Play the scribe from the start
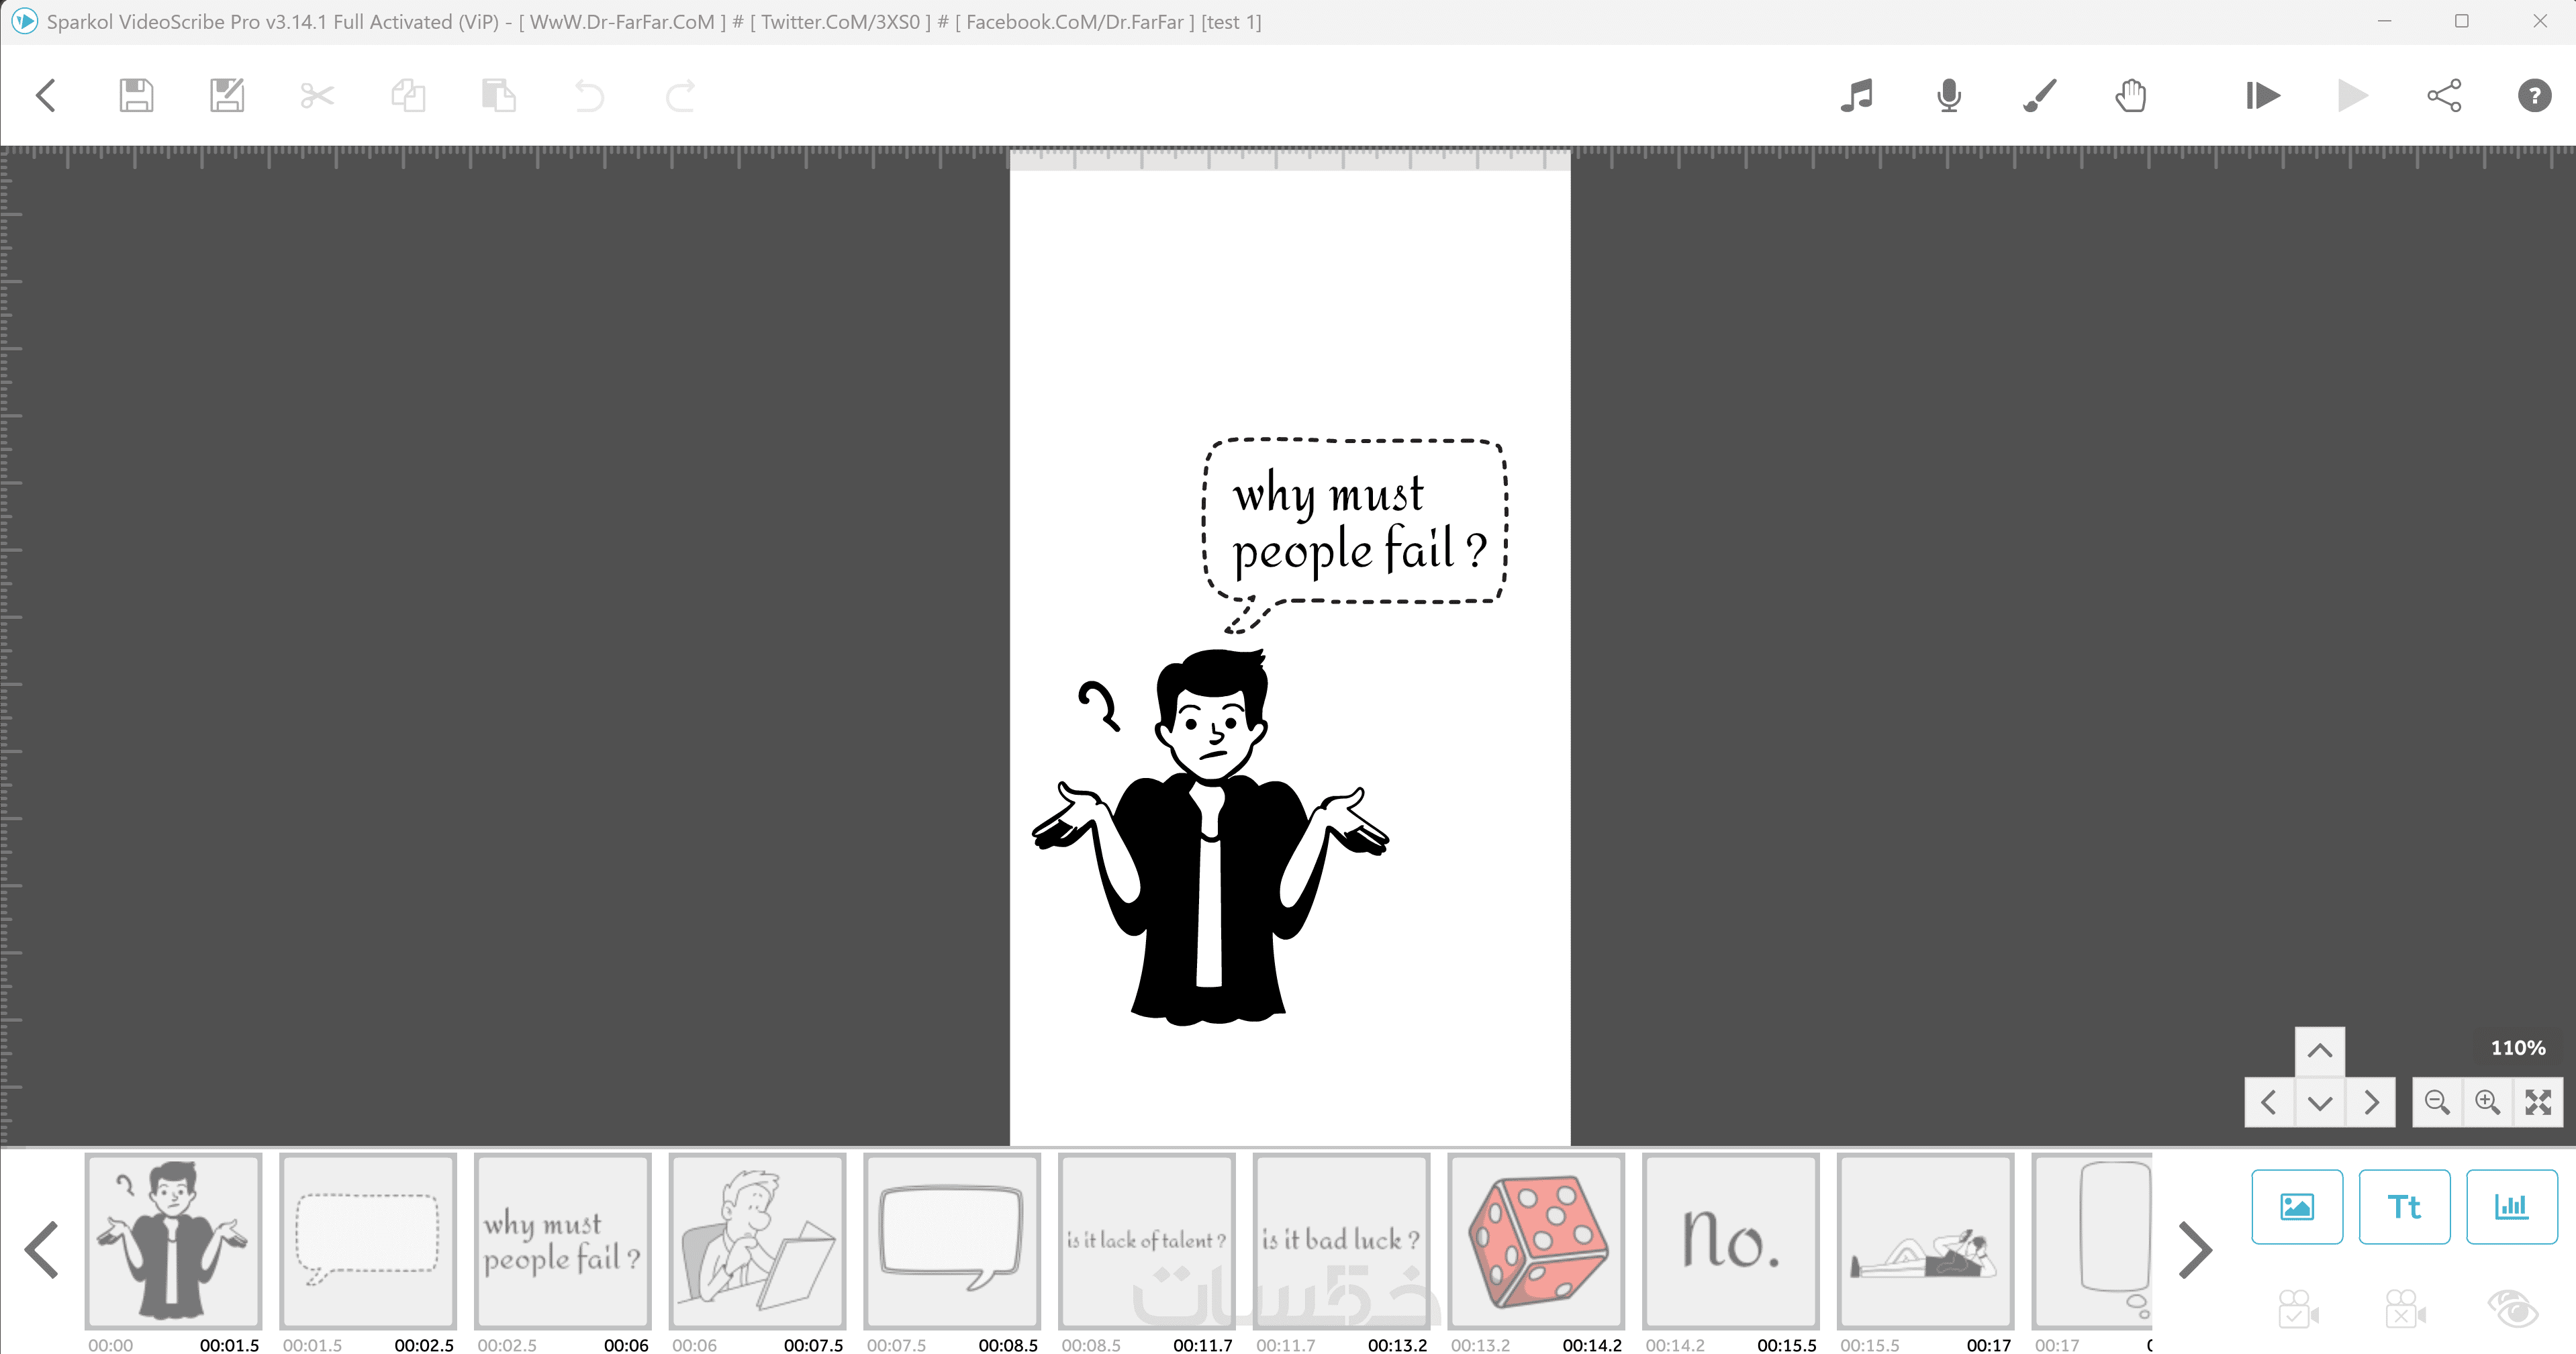This screenshot has height=1354, width=2576. pyautogui.click(x=2262, y=96)
